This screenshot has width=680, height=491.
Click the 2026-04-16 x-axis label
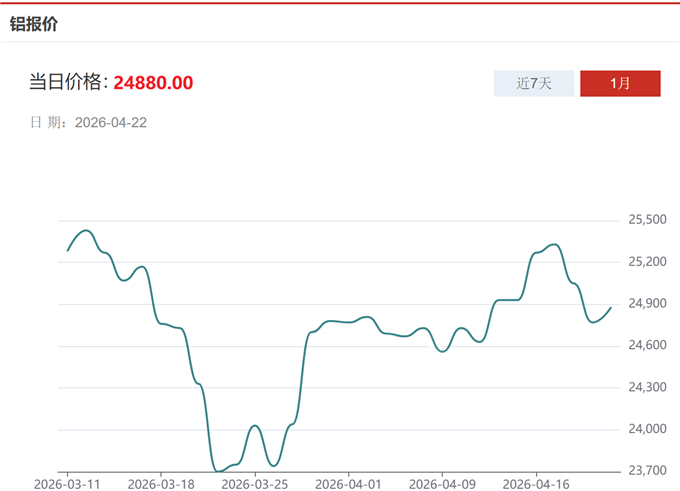point(536,483)
